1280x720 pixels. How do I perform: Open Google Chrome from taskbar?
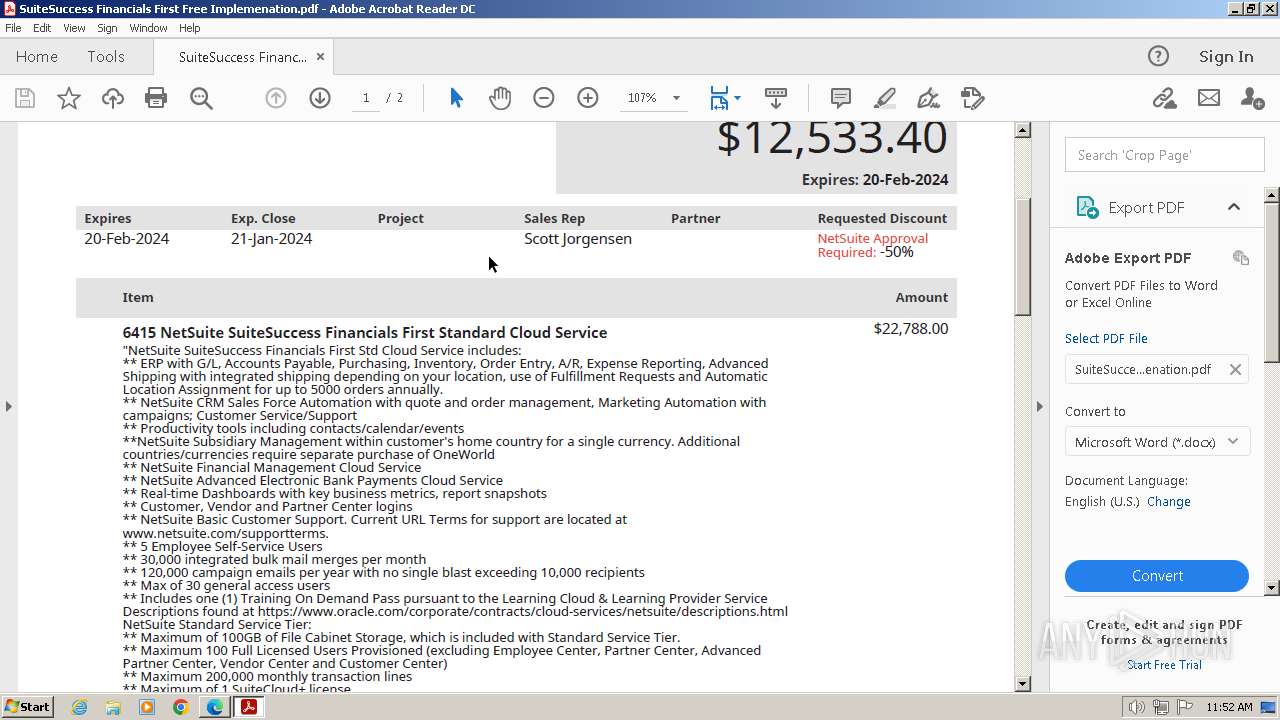180,707
